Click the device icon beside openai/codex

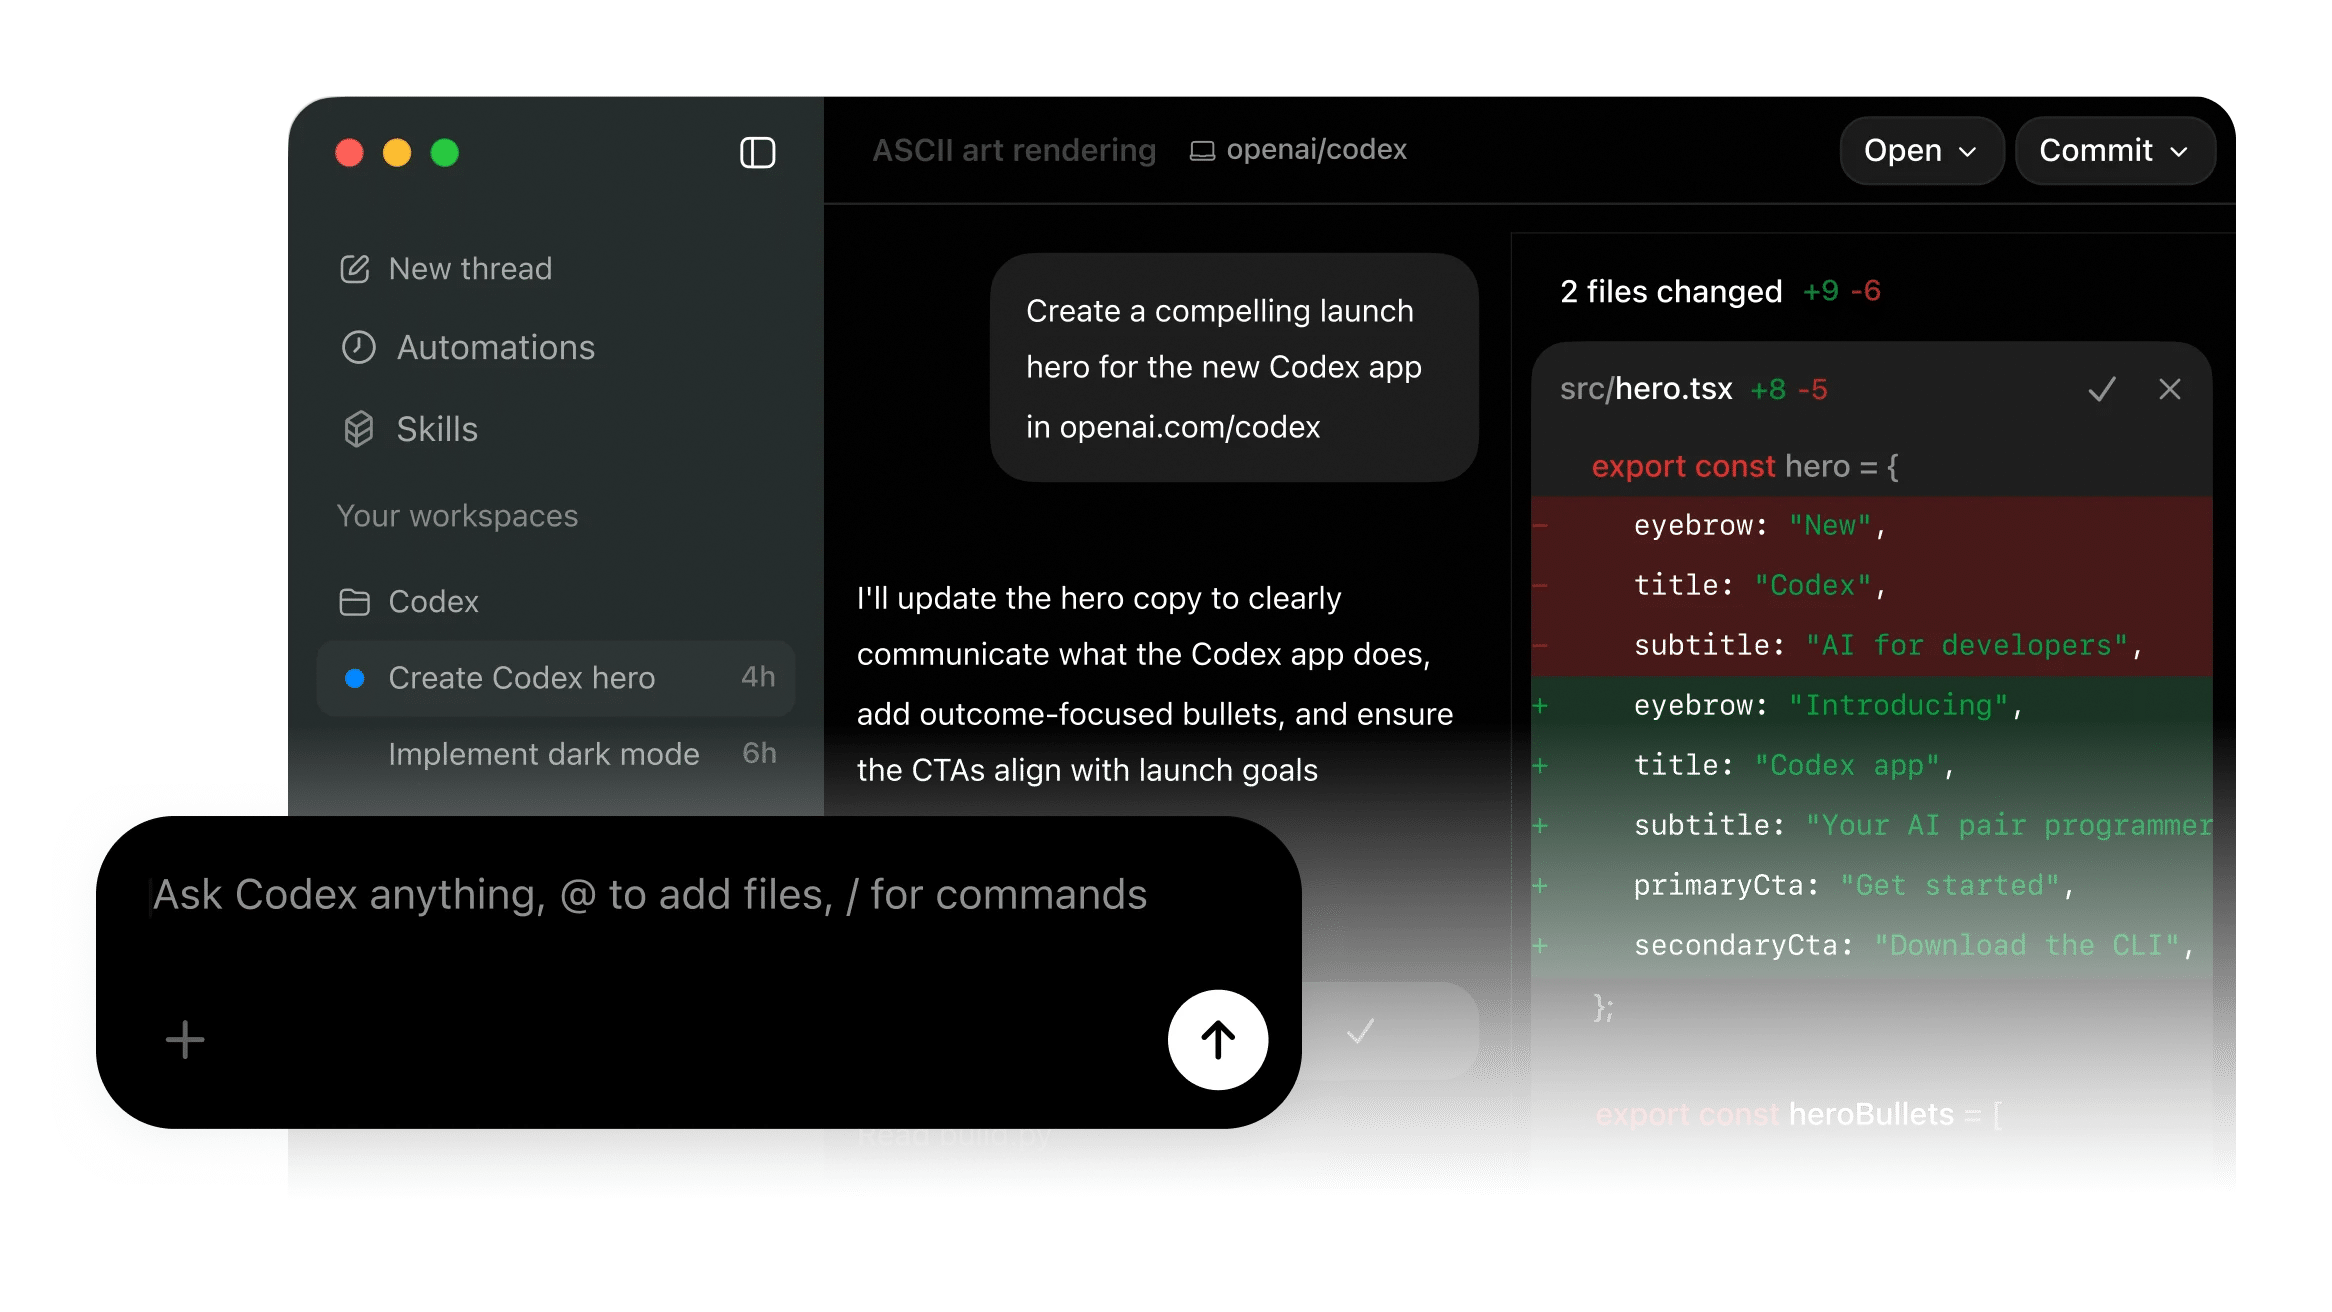click(x=1204, y=150)
